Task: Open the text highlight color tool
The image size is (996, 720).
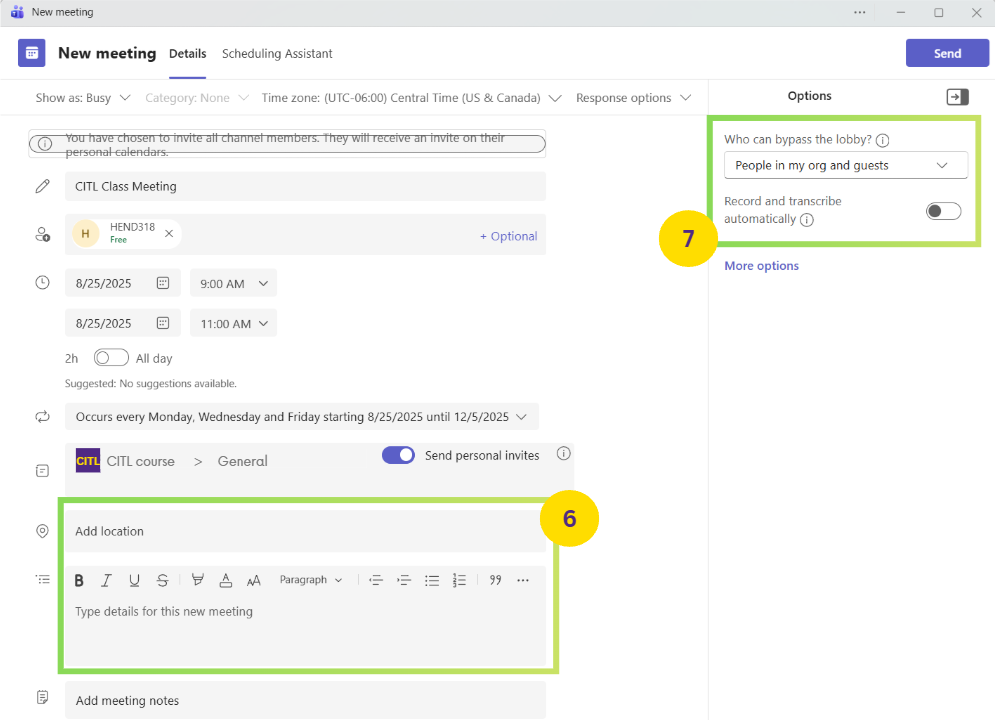Action: click(x=197, y=580)
